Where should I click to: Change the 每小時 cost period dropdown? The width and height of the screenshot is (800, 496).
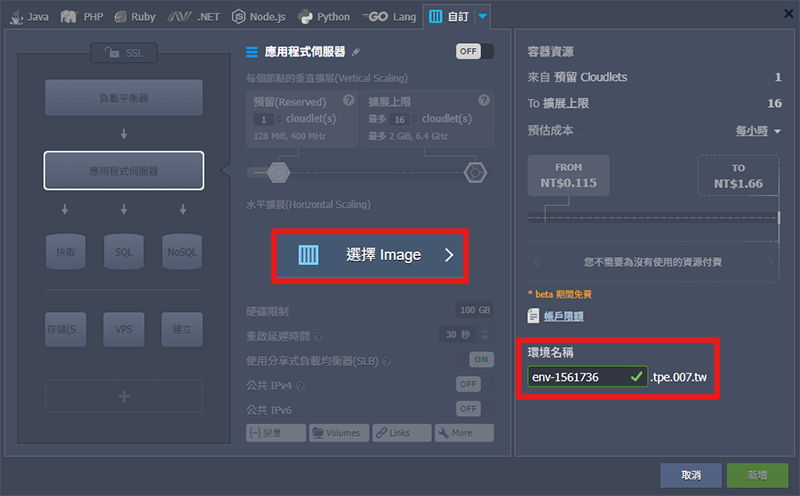coord(758,131)
